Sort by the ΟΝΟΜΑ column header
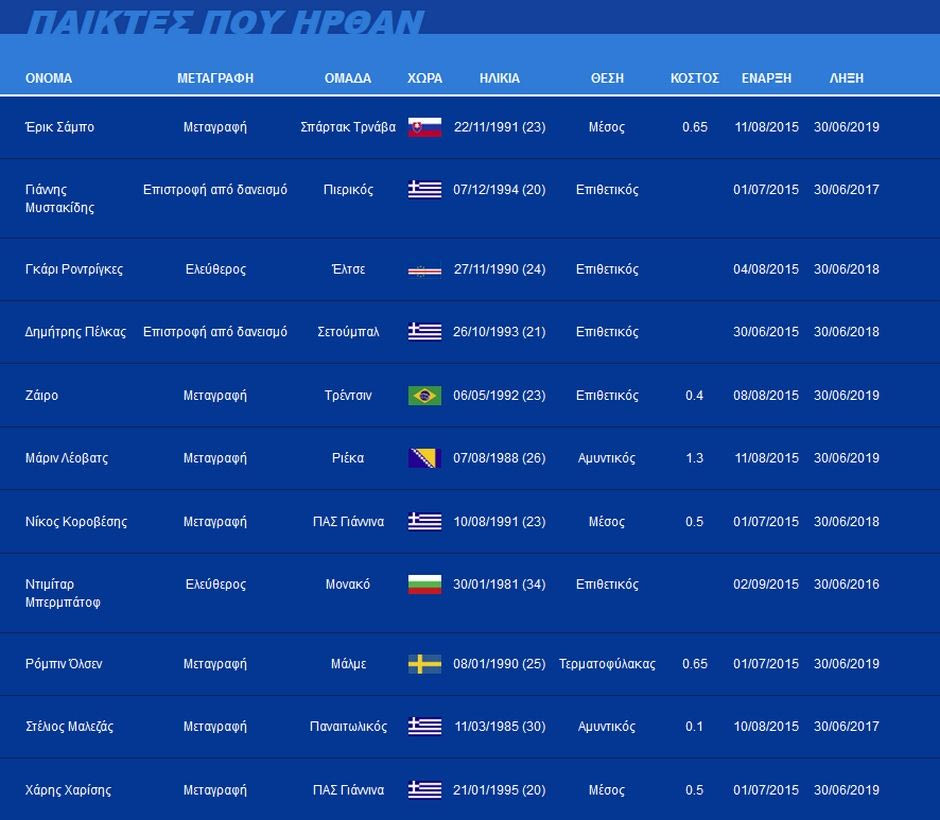This screenshot has height=820, width=940. coord(48,78)
